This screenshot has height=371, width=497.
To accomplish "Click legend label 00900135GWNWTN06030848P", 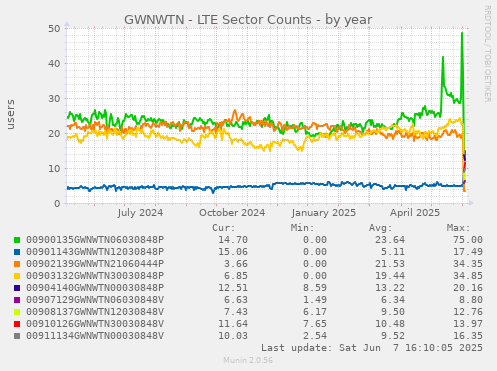I will tap(95, 240).
